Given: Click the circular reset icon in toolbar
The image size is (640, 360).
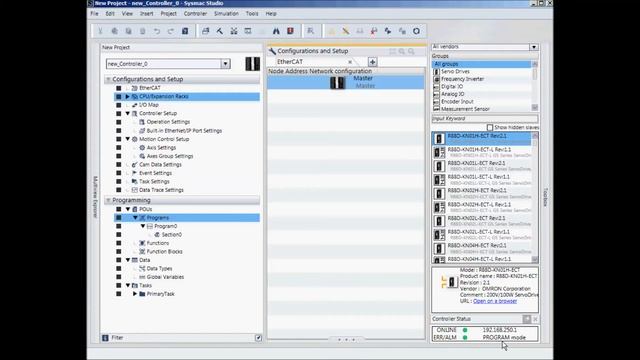Looking at the screenshot, I should [416, 31].
